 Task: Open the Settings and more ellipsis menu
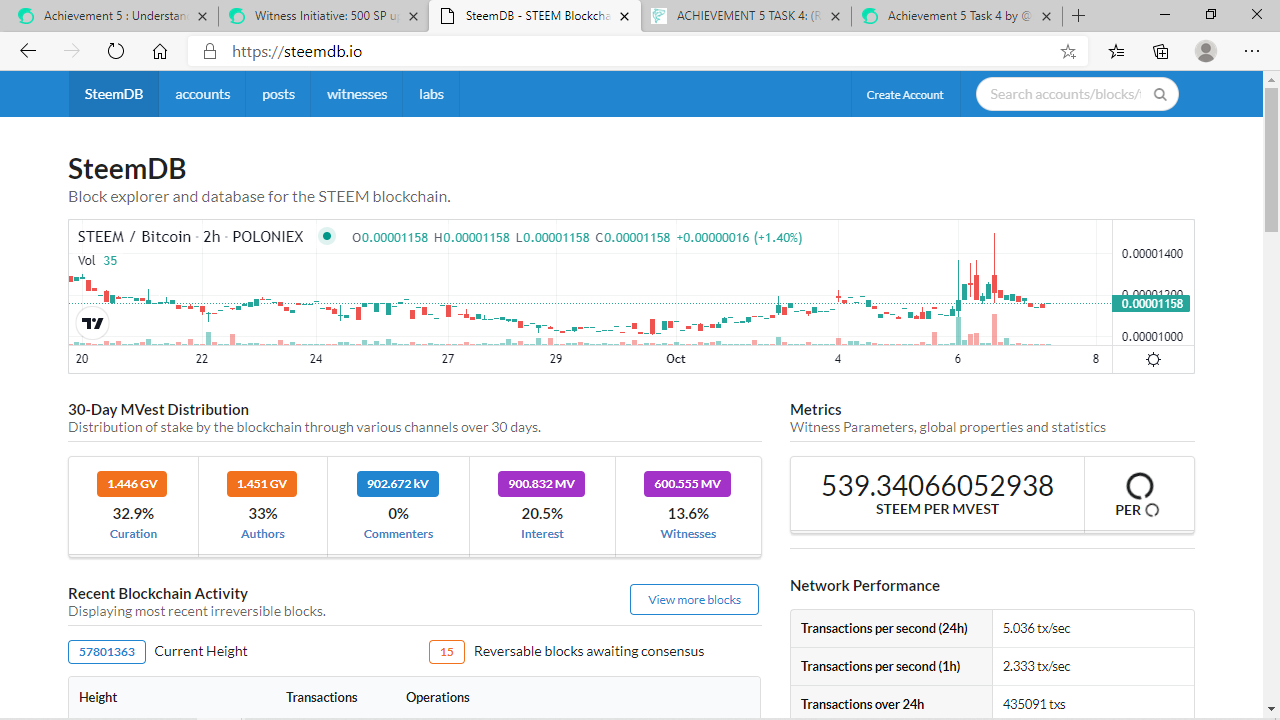[x=1252, y=52]
